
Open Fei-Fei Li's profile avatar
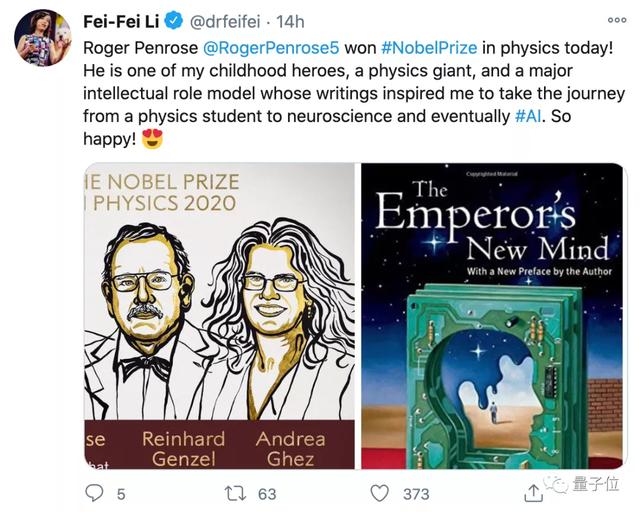42,38
